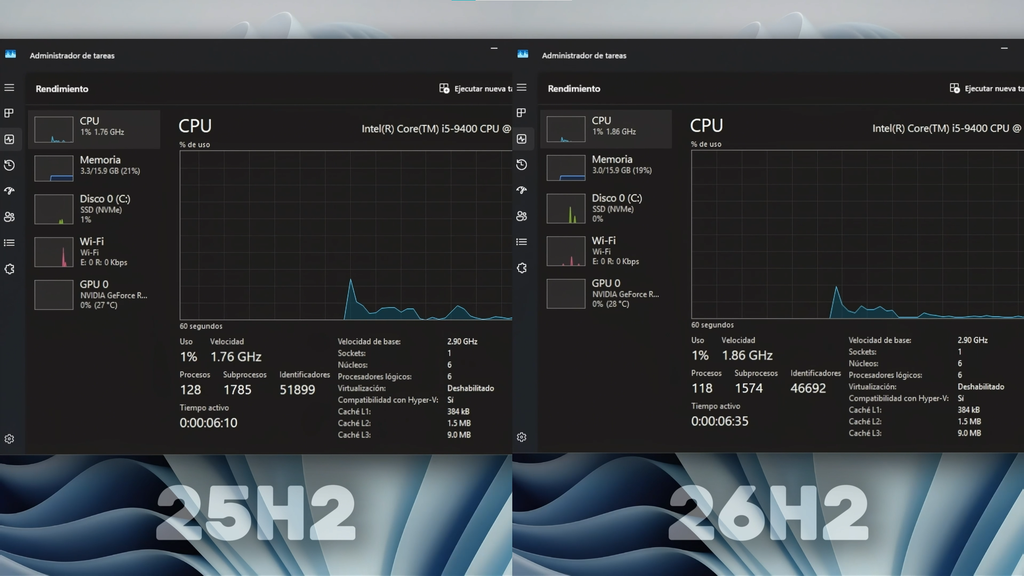
Task: Click handles value '46692'
Action: click(x=808, y=389)
